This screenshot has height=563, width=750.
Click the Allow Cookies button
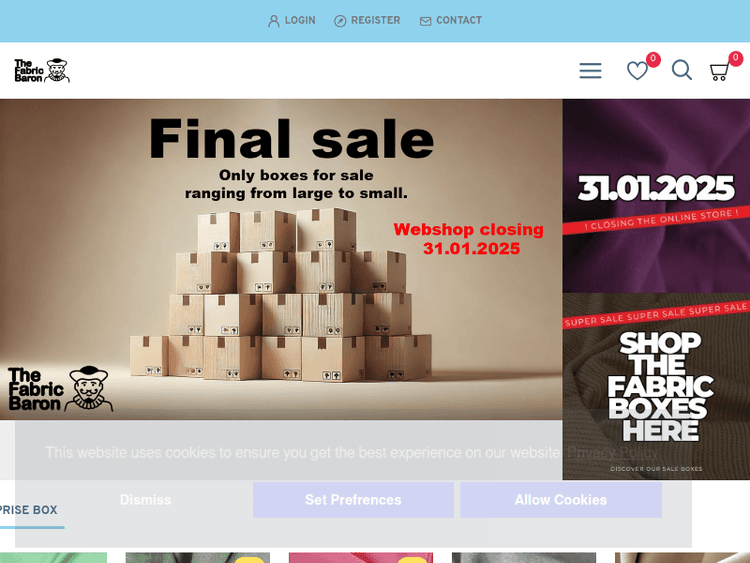tap(561, 500)
